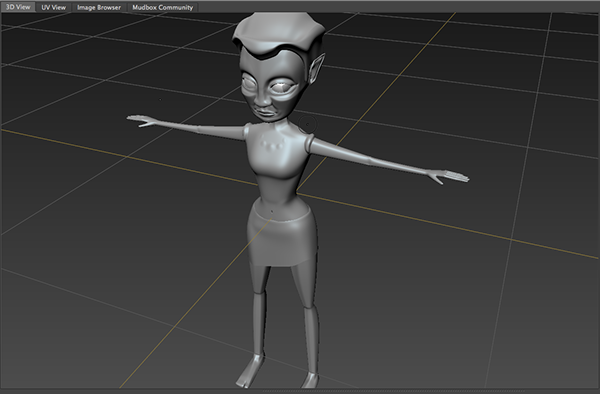600x394 pixels.
Task: Open the UV View tab
Action: [x=54, y=7]
